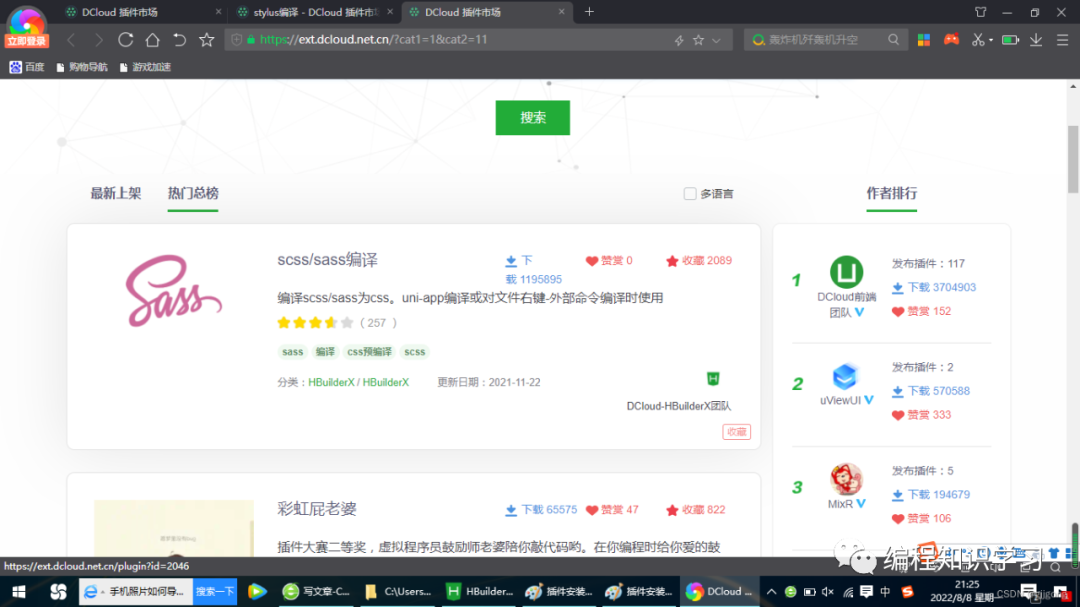Screen dimensions: 1080x607
Task: Open the dropdown arrow beside the scissors tool
Action: click(x=989, y=40)
